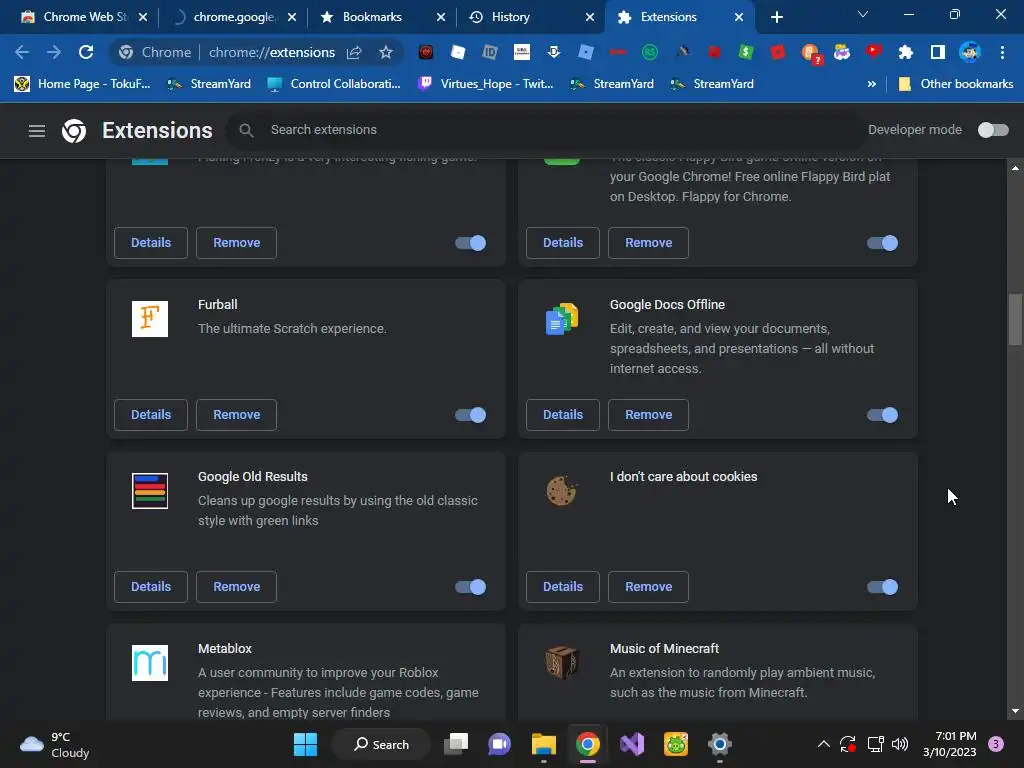This screenshot has height=768, width=1024.
Task: Click the cookie icon of I don't care about cookies
Action: tap(562, 490)
